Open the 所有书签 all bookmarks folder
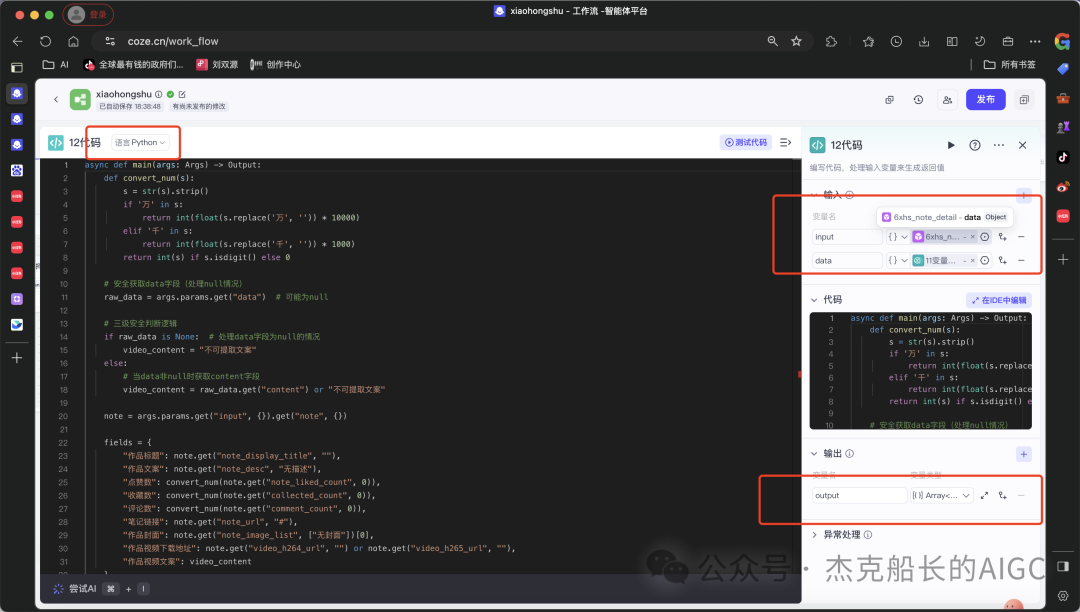Screen dimensions: 1080x612 1010,65
